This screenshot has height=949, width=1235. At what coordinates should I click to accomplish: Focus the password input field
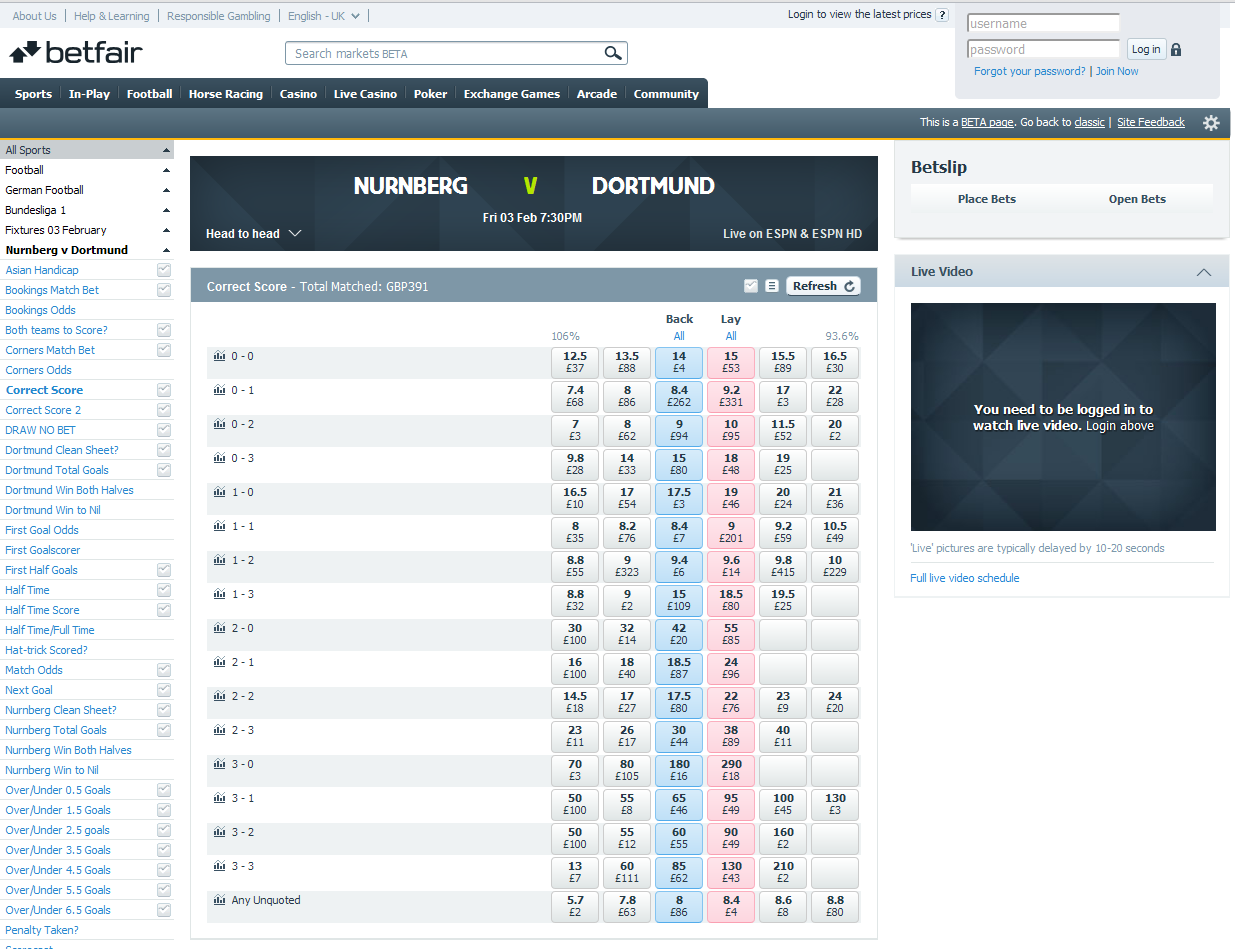[1044, 49]
